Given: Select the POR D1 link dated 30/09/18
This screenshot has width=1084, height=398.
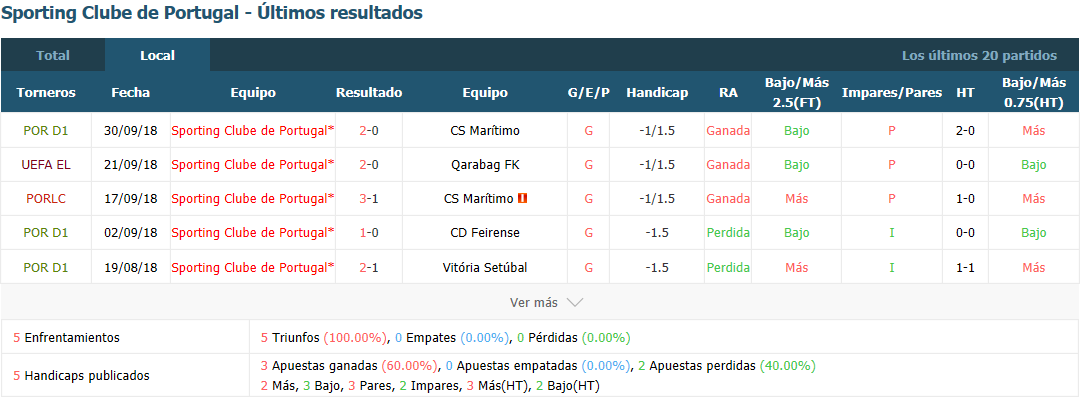Looking at the screenshot, I should tap(46, 131).
